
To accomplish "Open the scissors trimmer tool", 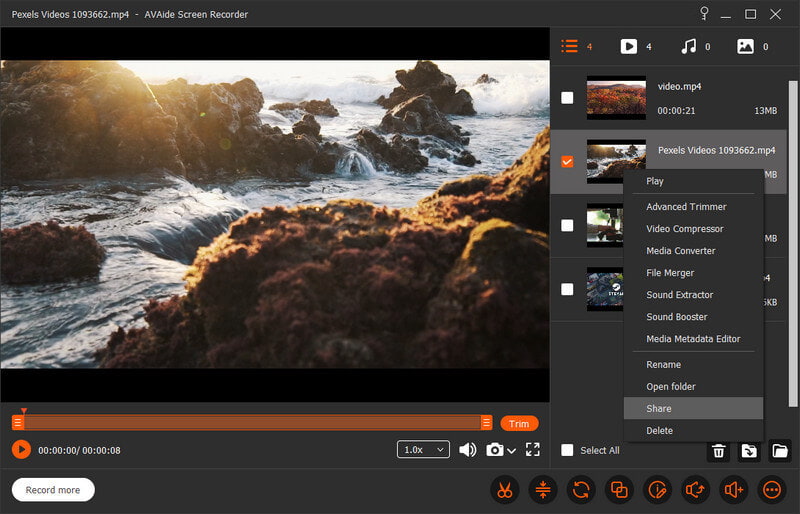I will 505,490.
